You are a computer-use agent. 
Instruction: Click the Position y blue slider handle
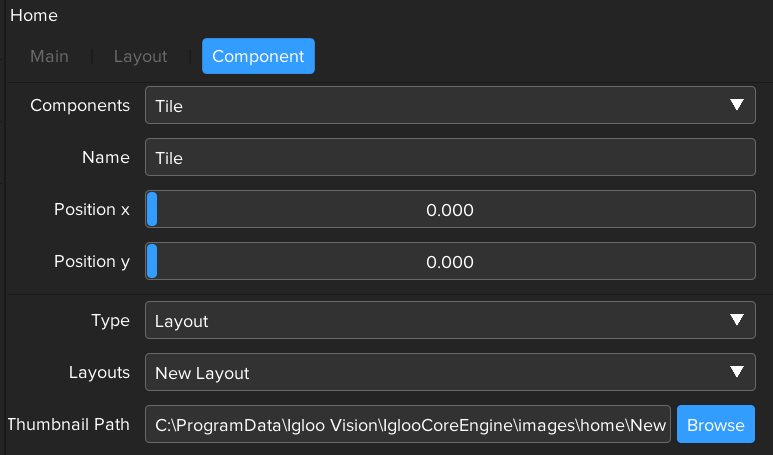[x=152, y=262]
